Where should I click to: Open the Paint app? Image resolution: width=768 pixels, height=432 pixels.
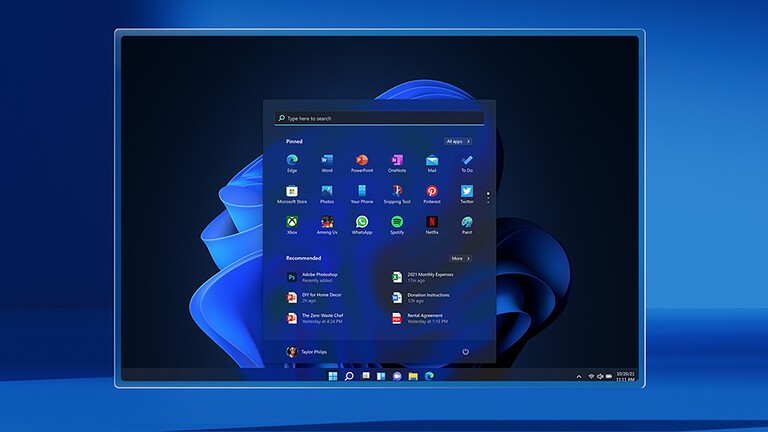click(x=467, y=225)
